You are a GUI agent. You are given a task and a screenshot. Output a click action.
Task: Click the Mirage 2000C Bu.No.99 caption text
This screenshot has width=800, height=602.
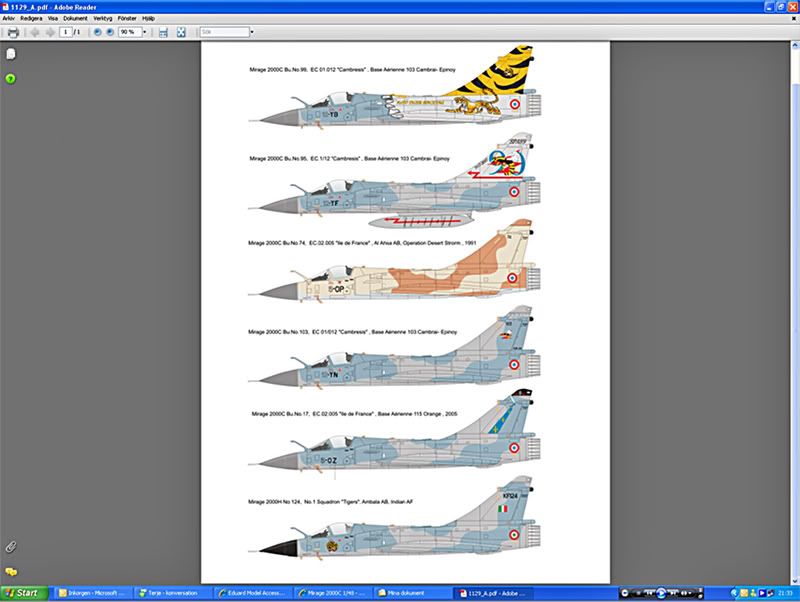pyautogui.click(x=353, y=69)
